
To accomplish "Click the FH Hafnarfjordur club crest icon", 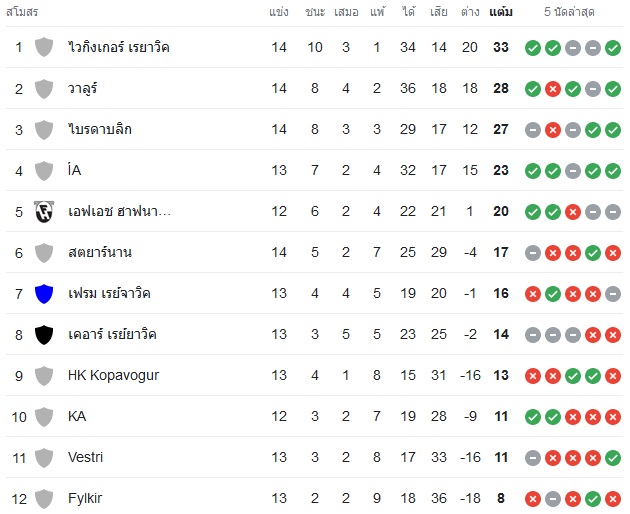I will 44,212.
